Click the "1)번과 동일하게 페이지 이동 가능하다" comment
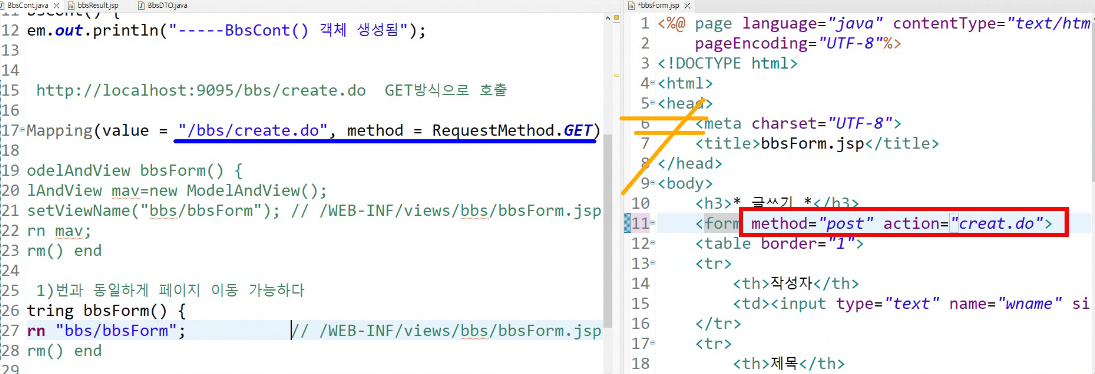This screenshot has width=1095, height=374. (170, 291)
